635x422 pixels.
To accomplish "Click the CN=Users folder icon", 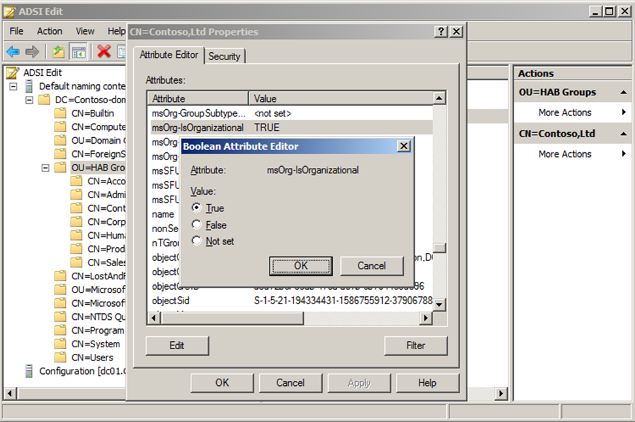I will tap(60, 357).
